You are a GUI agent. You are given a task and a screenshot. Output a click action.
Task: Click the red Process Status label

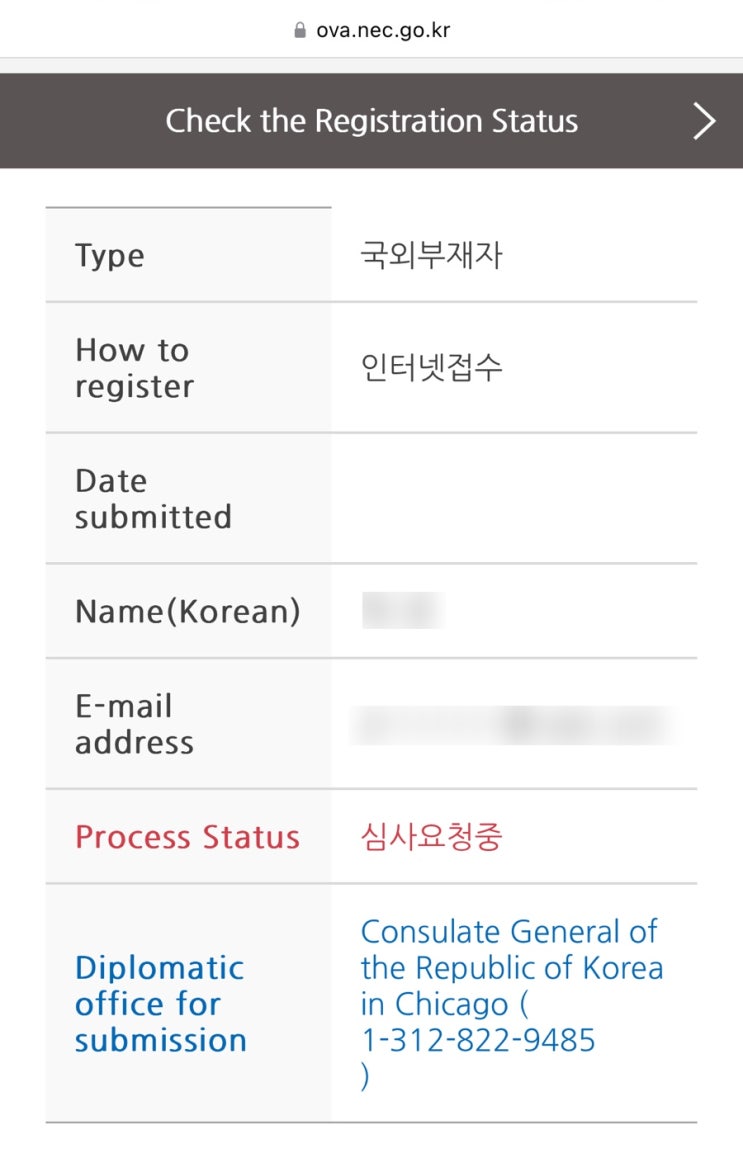188,837
